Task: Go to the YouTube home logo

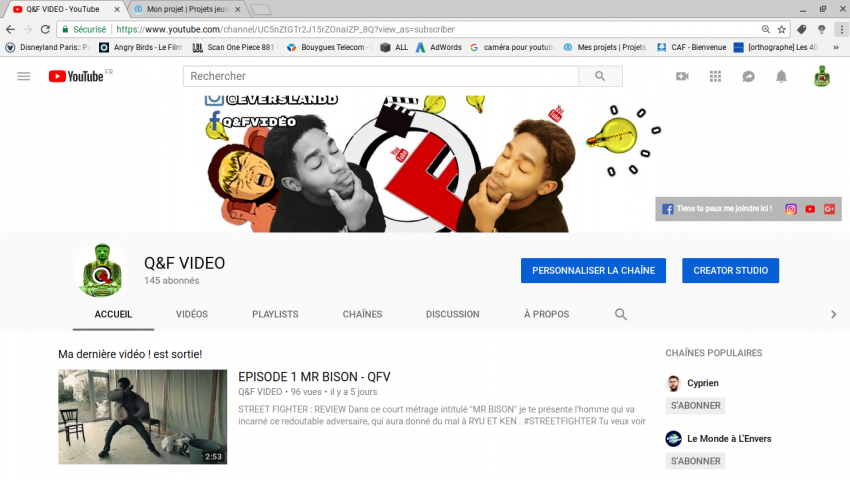Action: [76, 76]
